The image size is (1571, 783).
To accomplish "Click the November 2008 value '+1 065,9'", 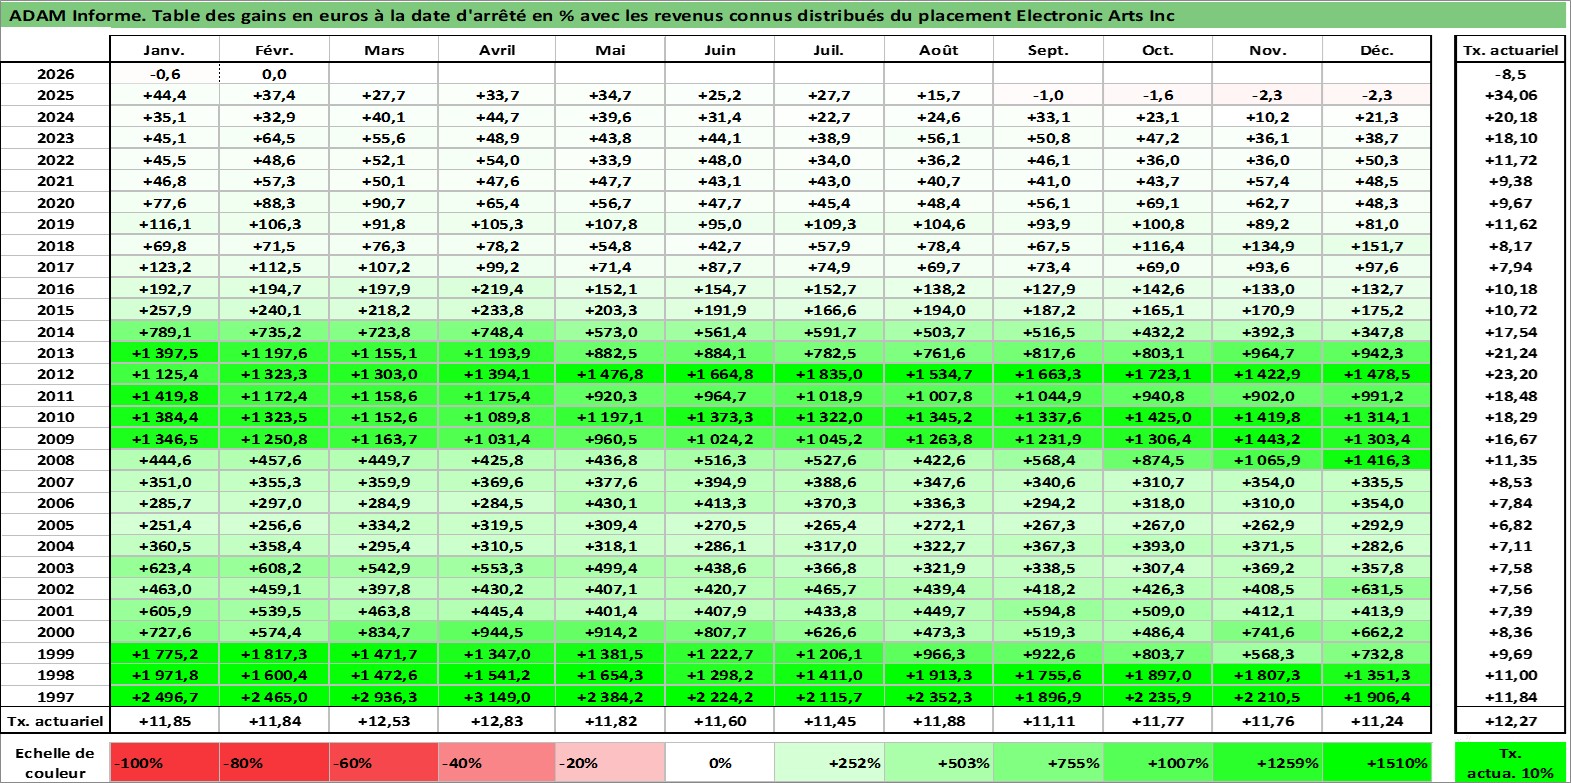I will point(1267,460).
